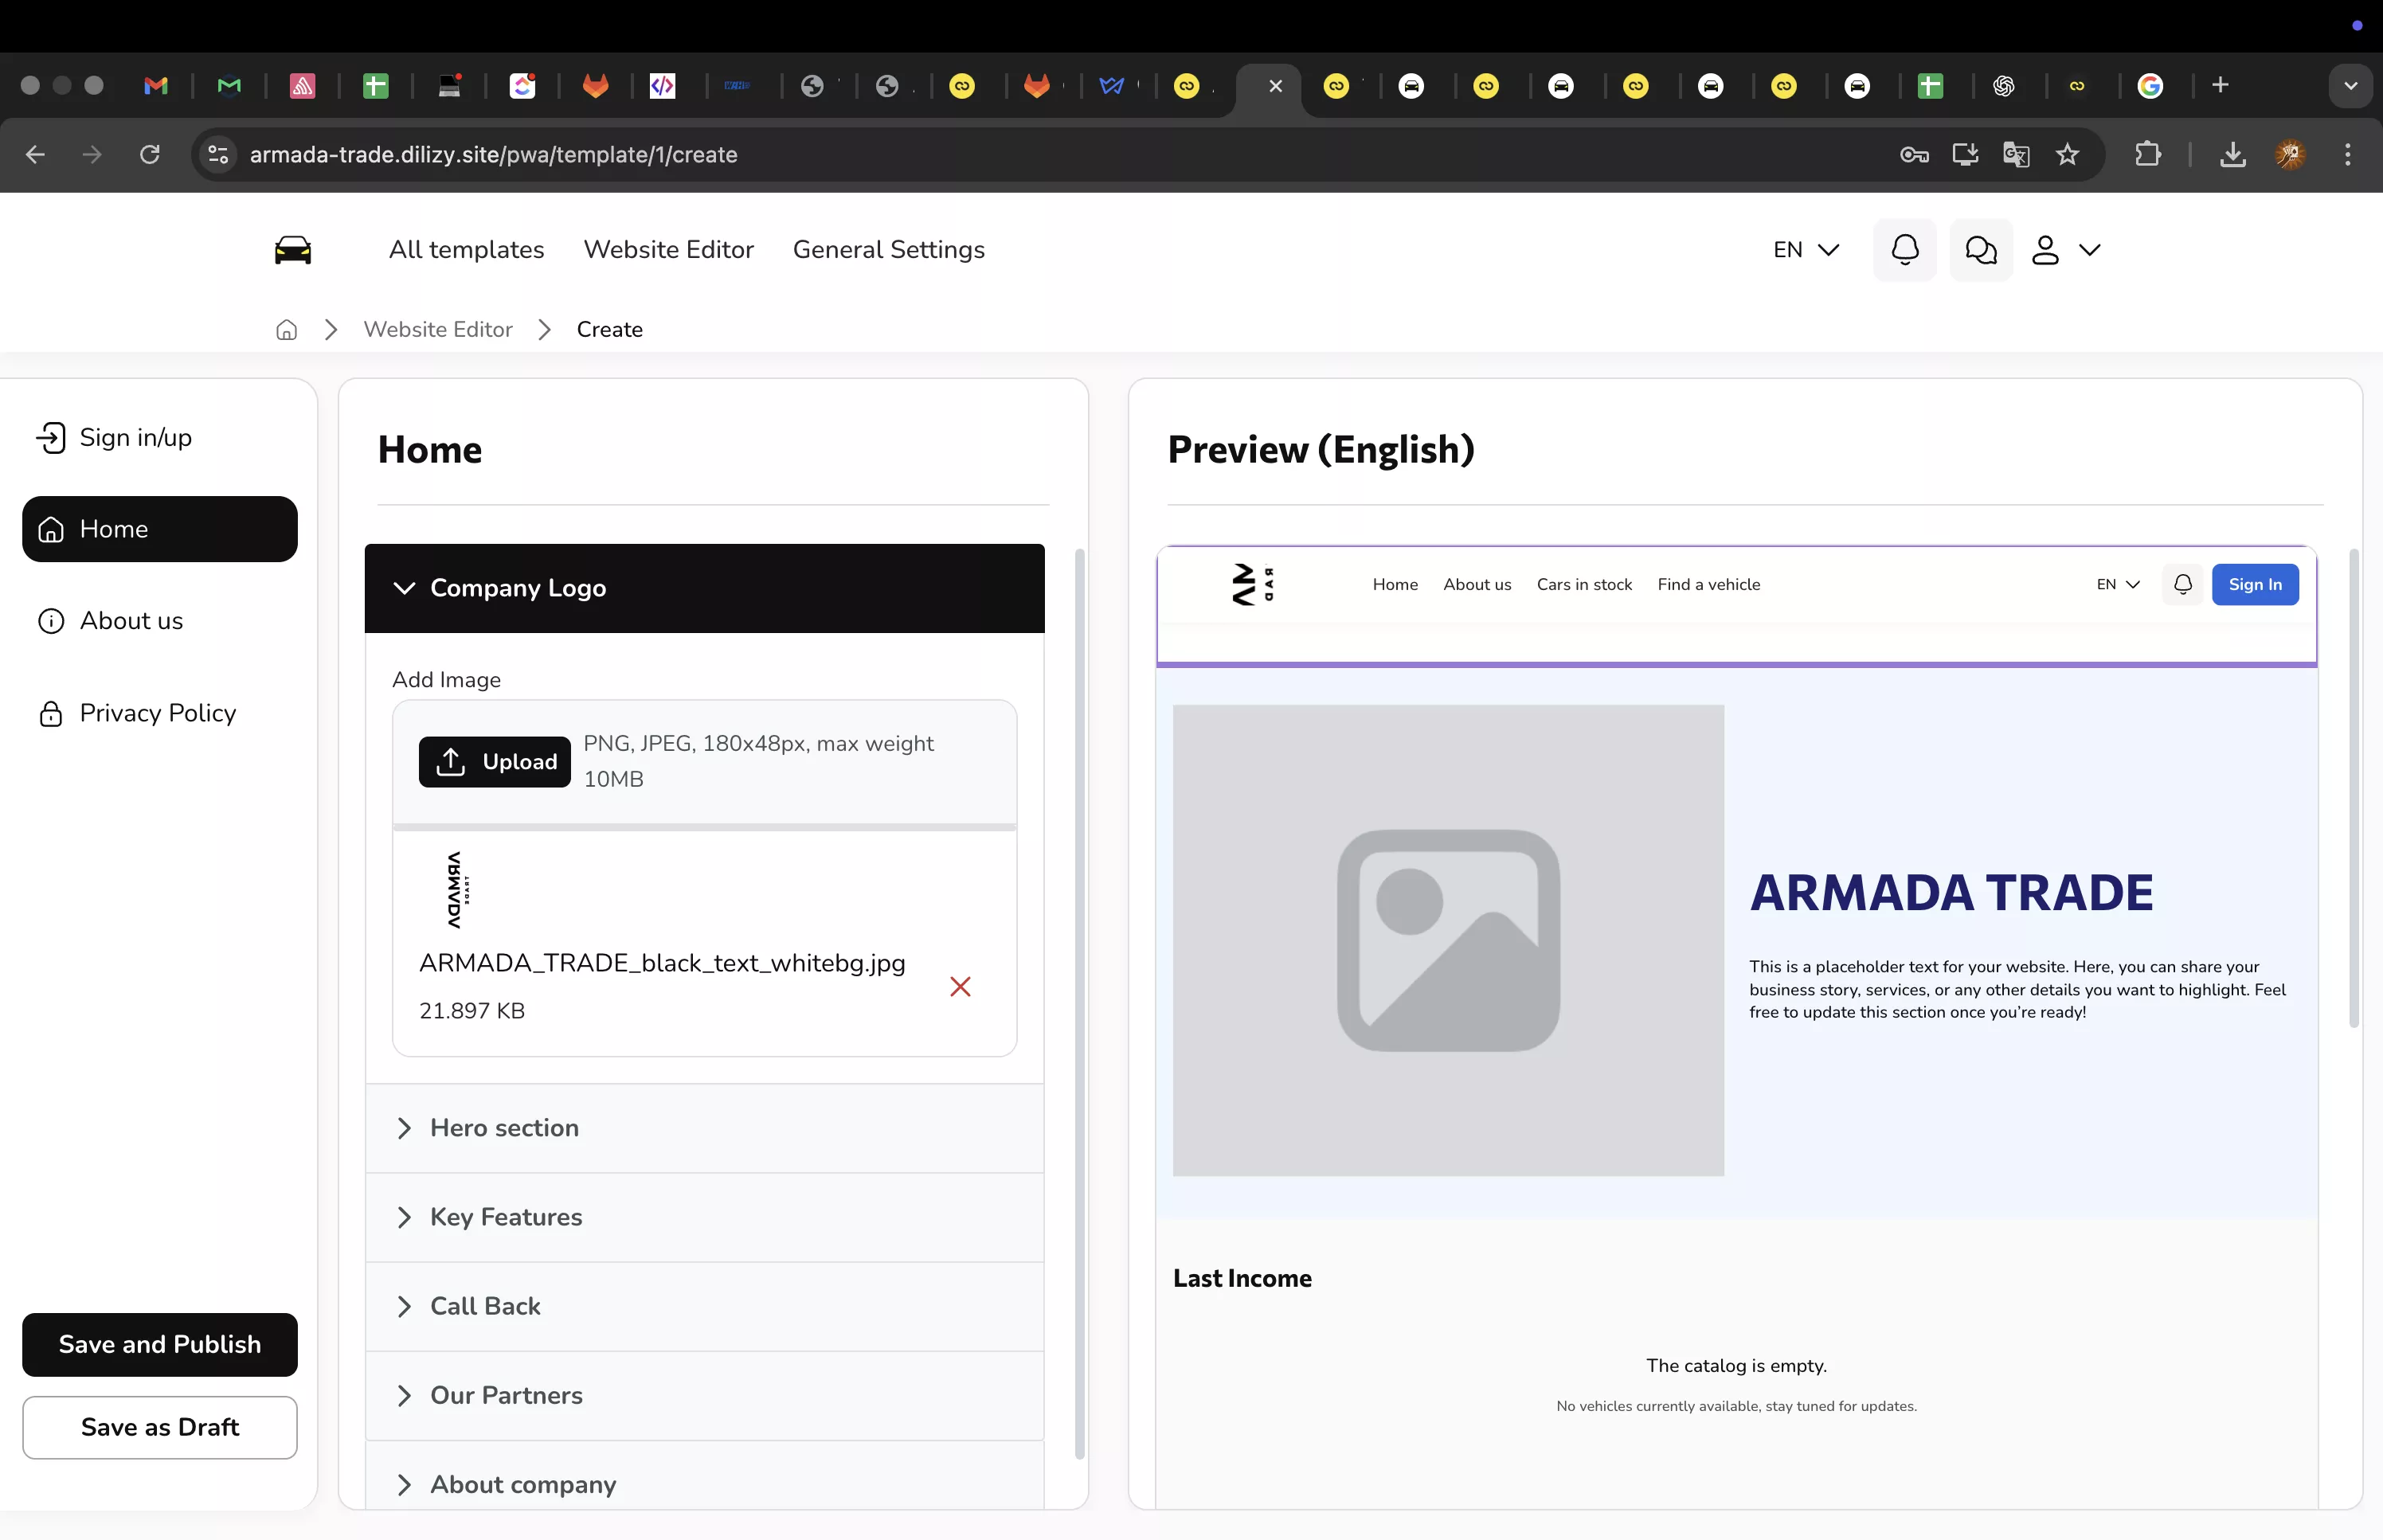Click the car logo icon in header
The width and height of the screenshot is (2383, 1540).
click(x=293, y=250)
